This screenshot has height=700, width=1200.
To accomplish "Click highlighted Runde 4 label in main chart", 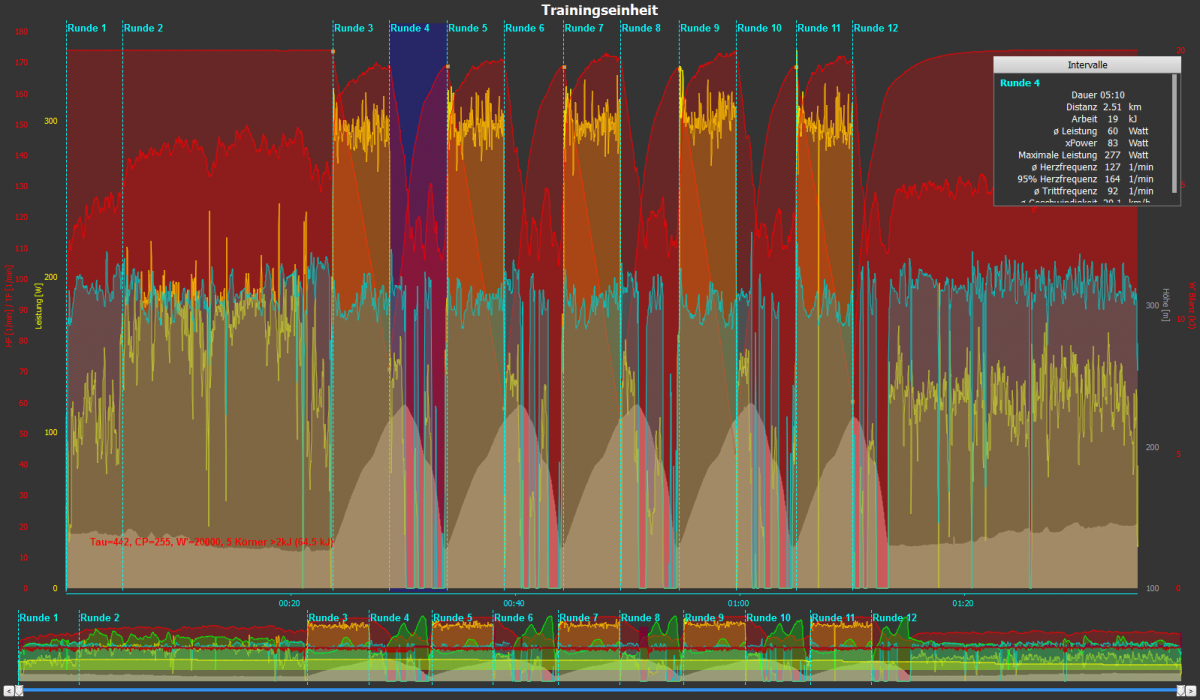I will (410, 28).
